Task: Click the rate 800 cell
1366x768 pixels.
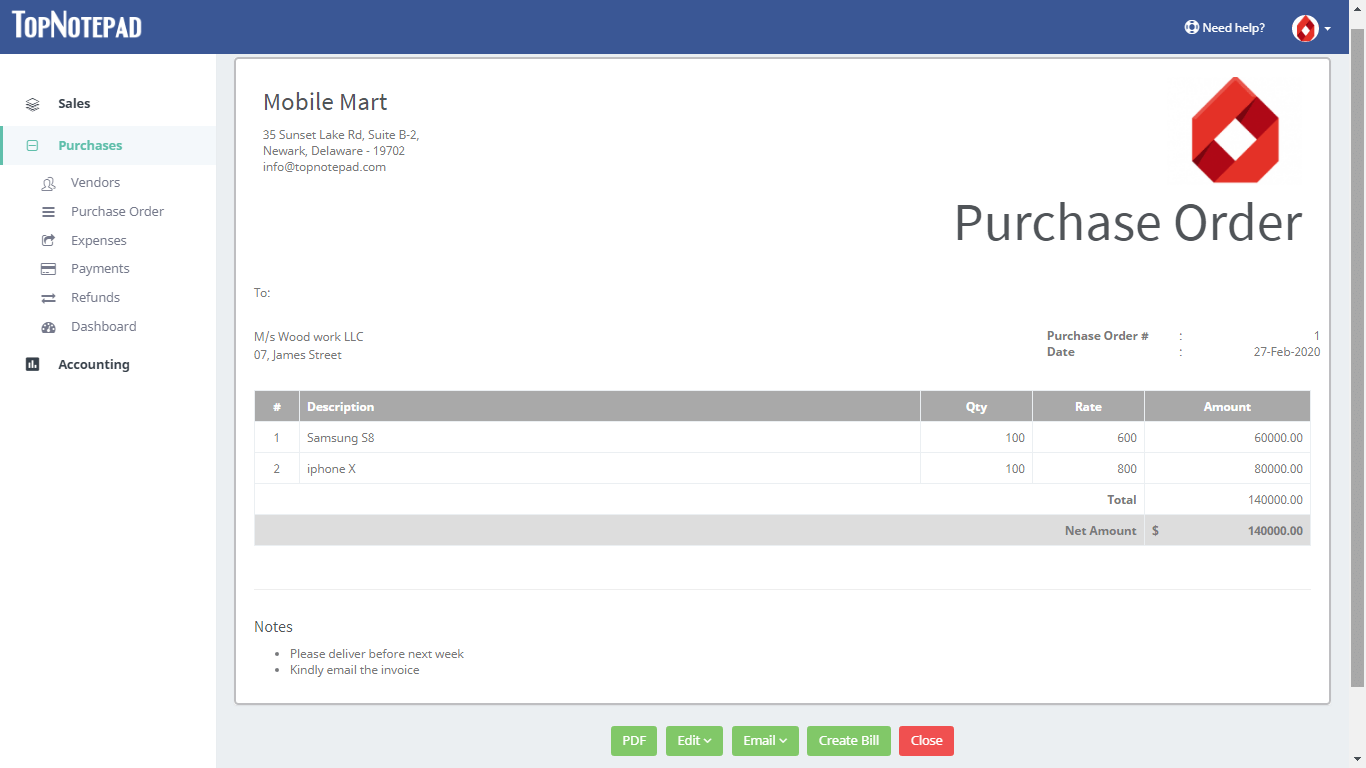Action: (1088, 469)
